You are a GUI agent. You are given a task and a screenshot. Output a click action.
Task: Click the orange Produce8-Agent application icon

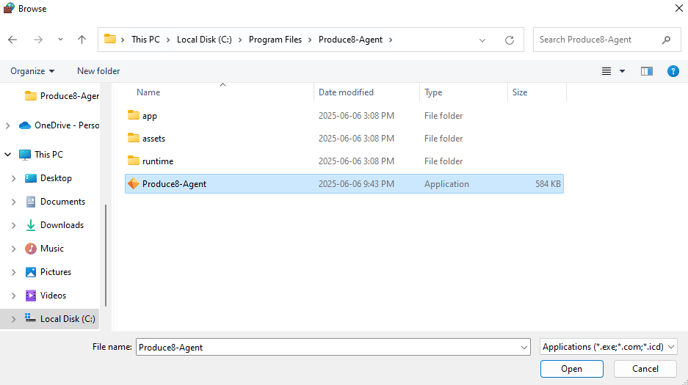[x=133, y=184]
